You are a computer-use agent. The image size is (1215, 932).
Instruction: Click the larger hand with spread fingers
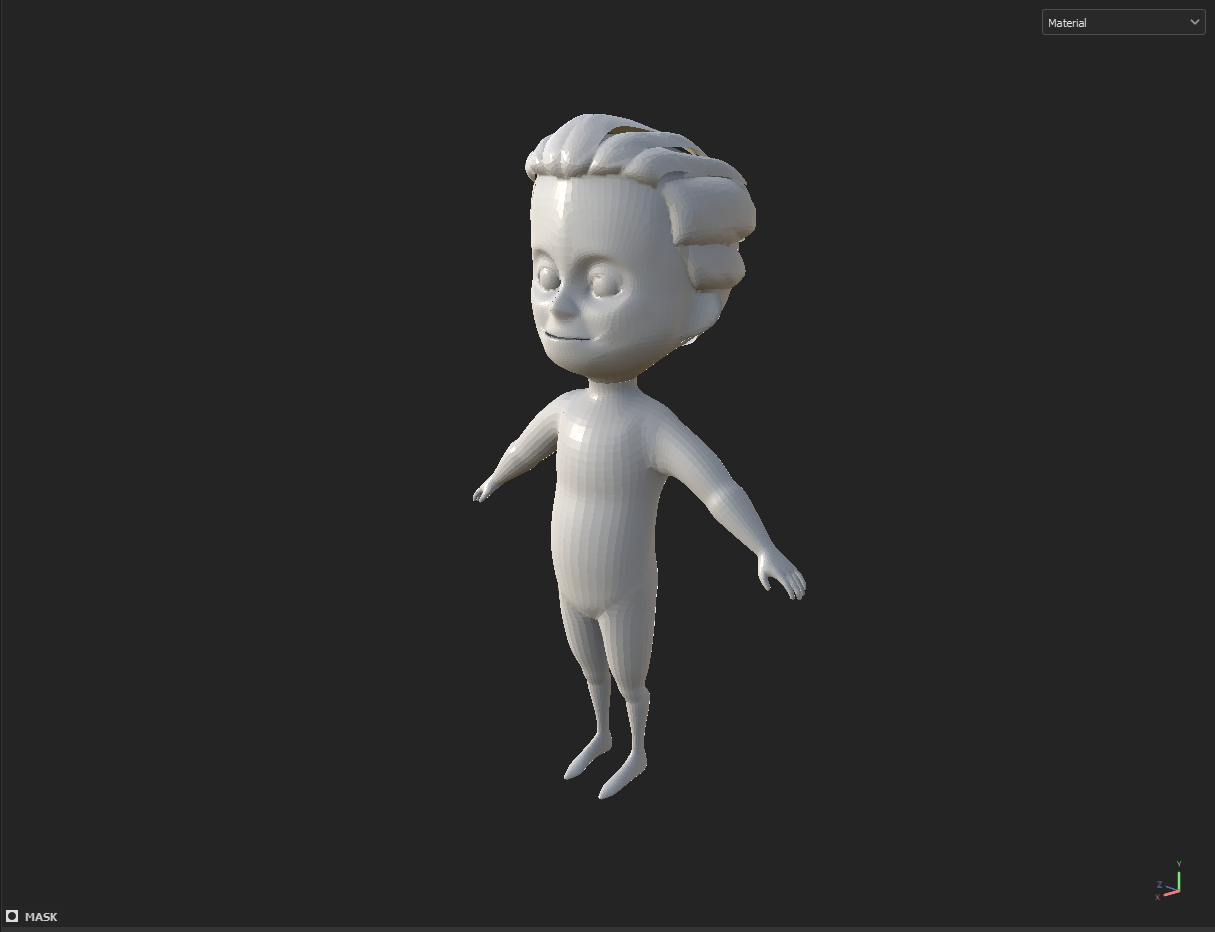782,578
